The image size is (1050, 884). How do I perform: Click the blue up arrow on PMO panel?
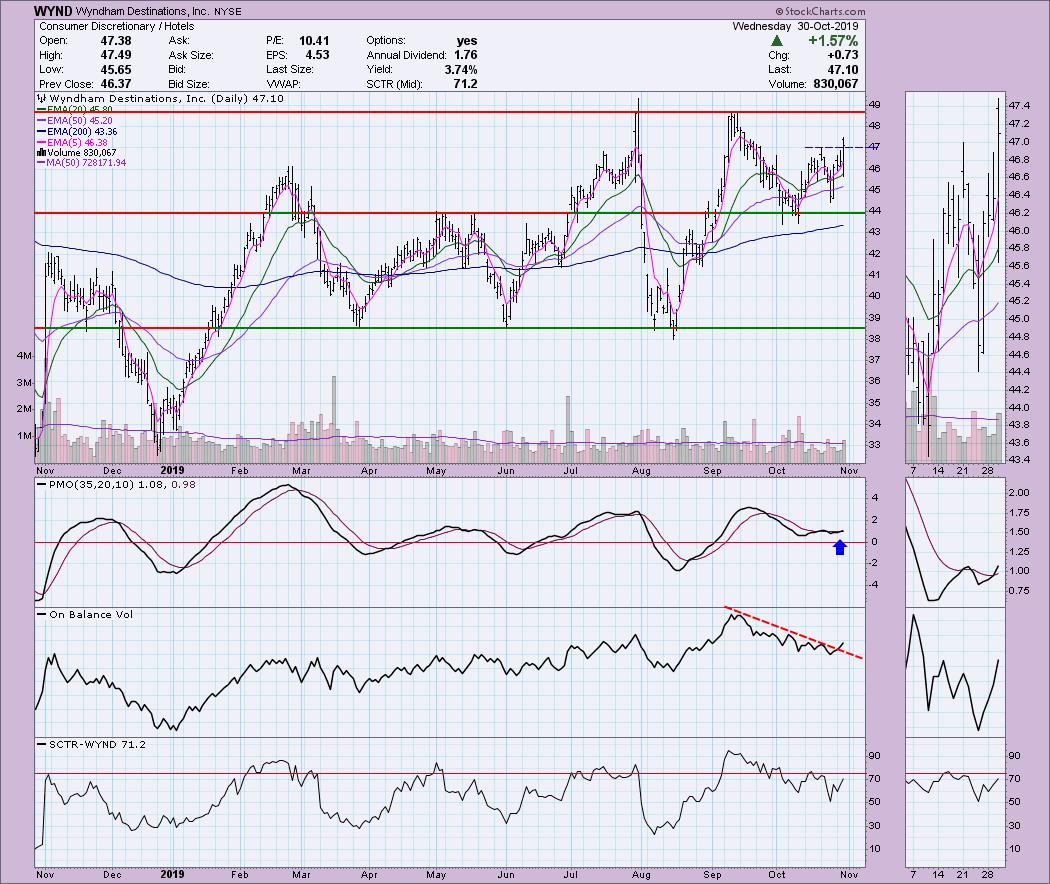pos(840,547)
